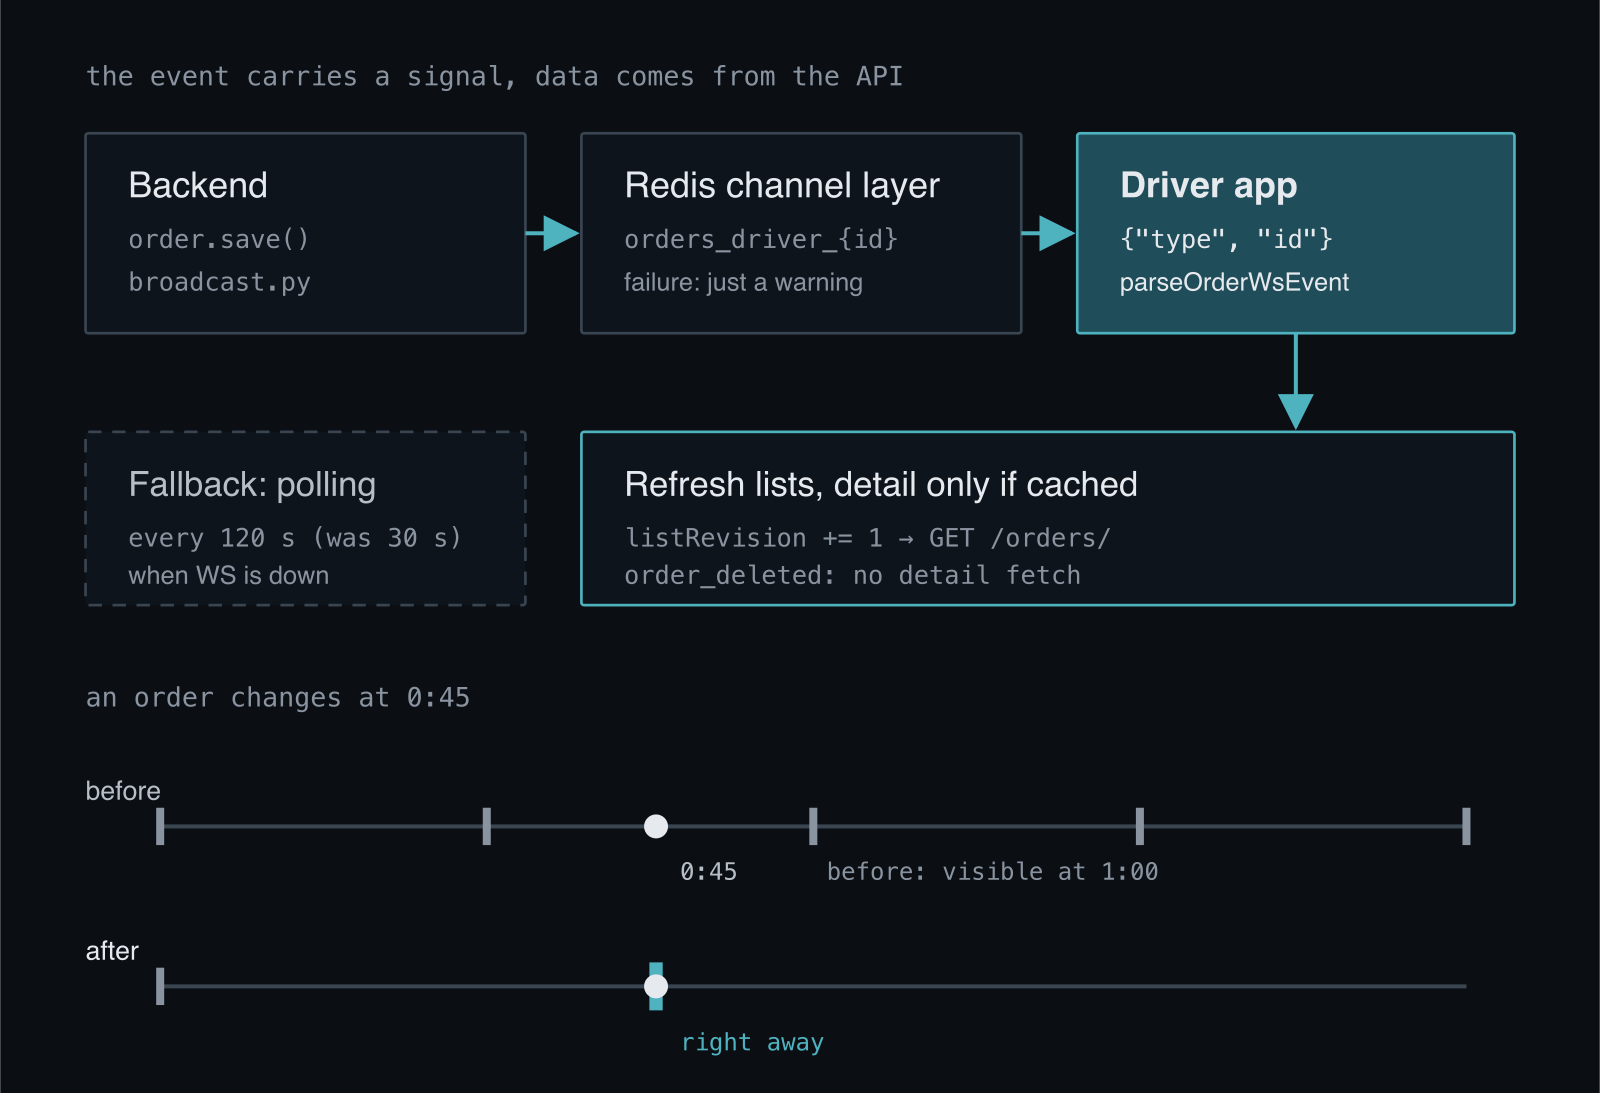Click the '0:45' time label
The width and height of the screenshot is (1600, 1093).
coord(708,872)
